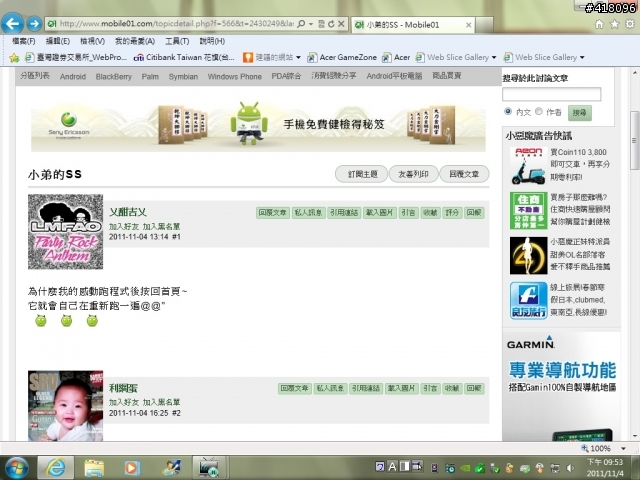This screenshot has height=480, width=640.
Task: Open Acer GameZone bookmark
Action: tap(342, 58)
